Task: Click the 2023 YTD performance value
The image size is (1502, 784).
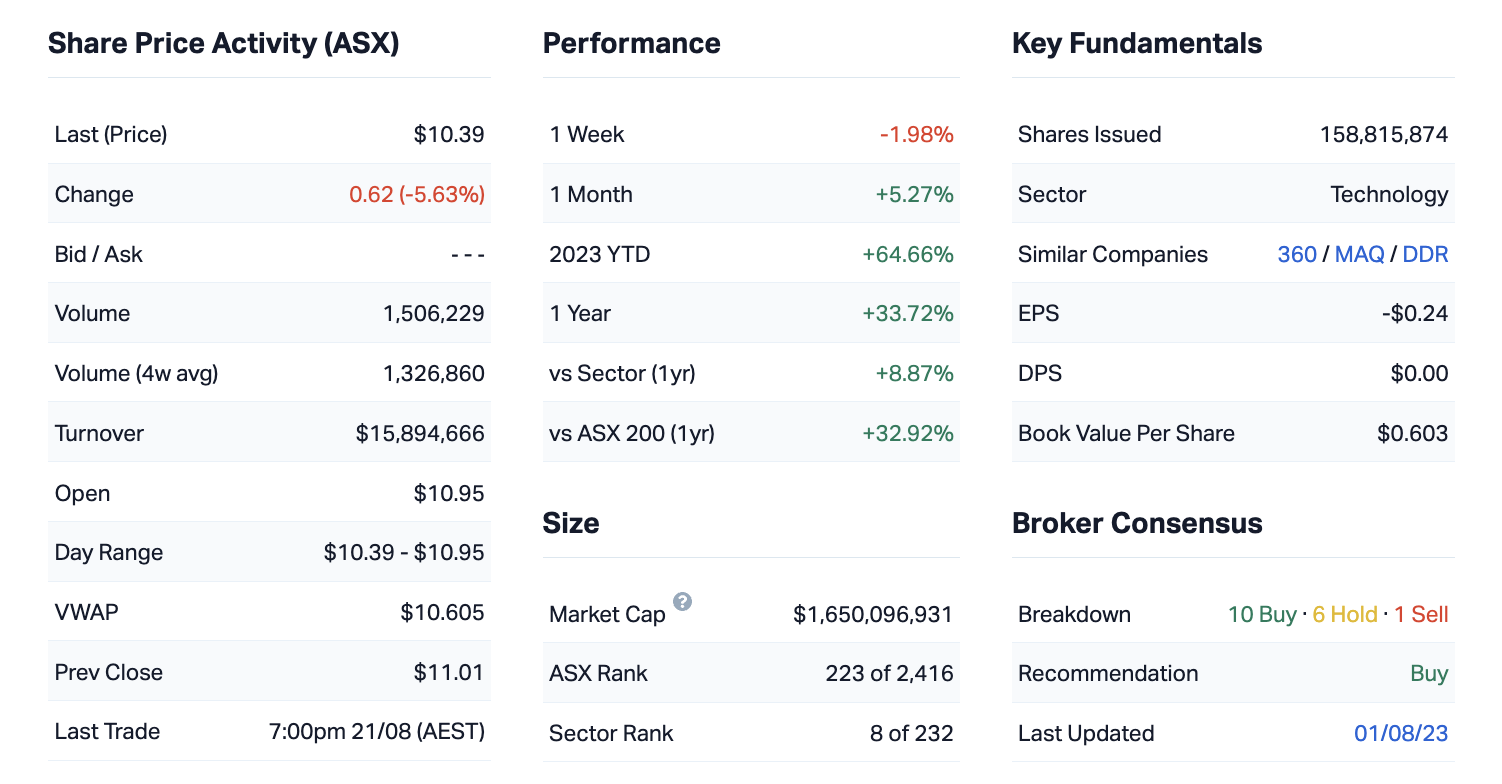Action: [907, 254]
